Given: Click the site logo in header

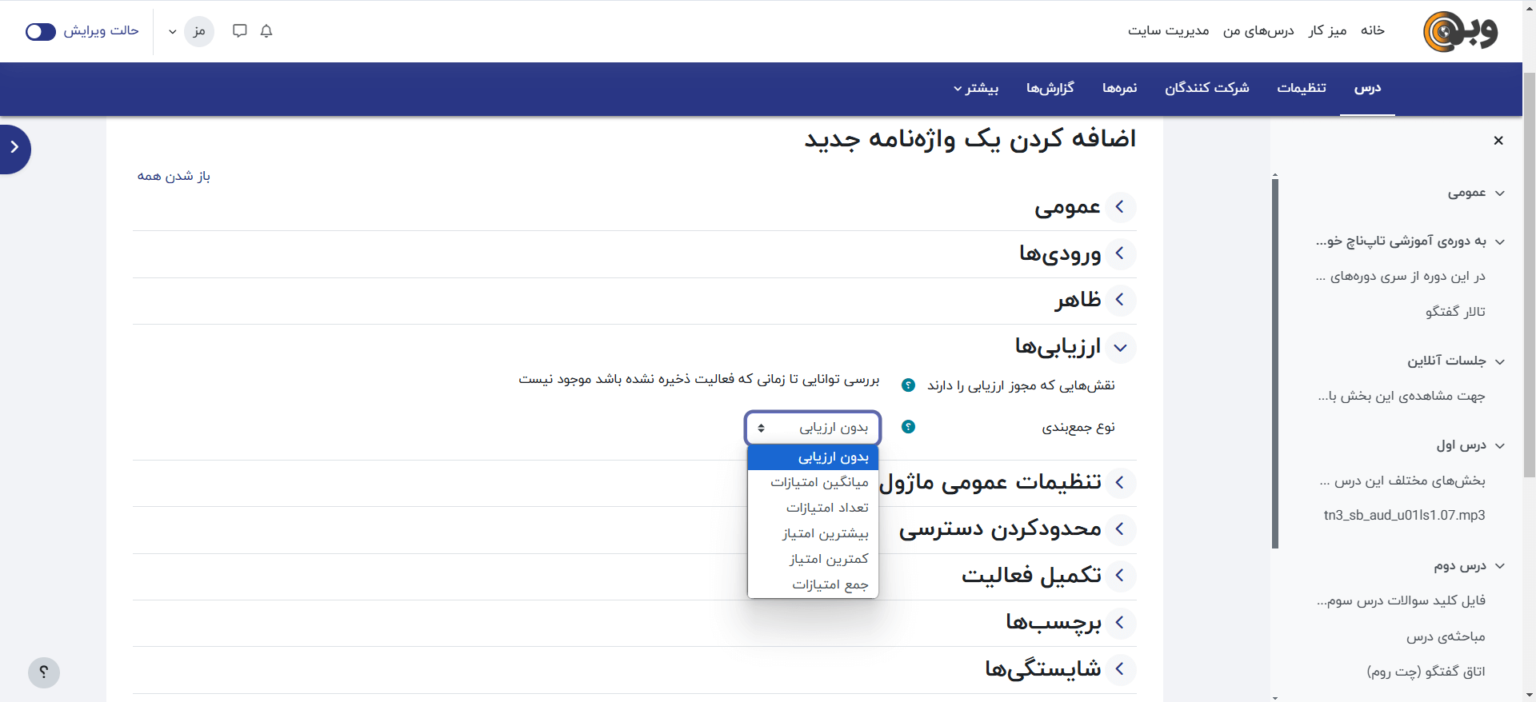Looking at the screenshot, I should coord(1460,31).
